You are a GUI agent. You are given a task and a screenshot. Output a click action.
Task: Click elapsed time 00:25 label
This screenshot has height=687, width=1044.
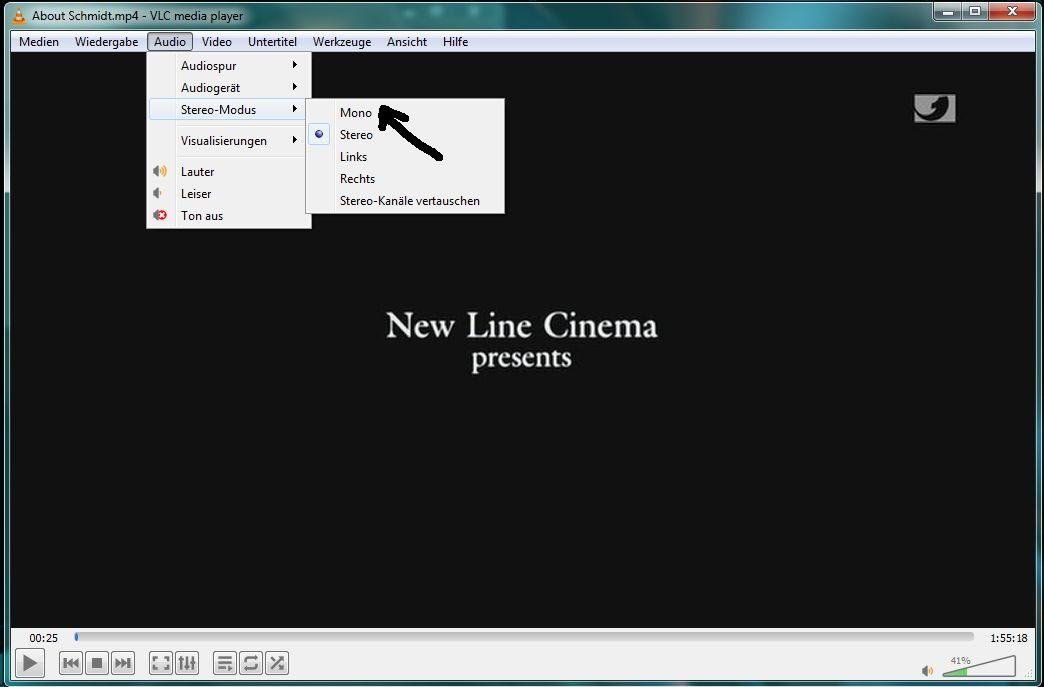tap(43, 638)
